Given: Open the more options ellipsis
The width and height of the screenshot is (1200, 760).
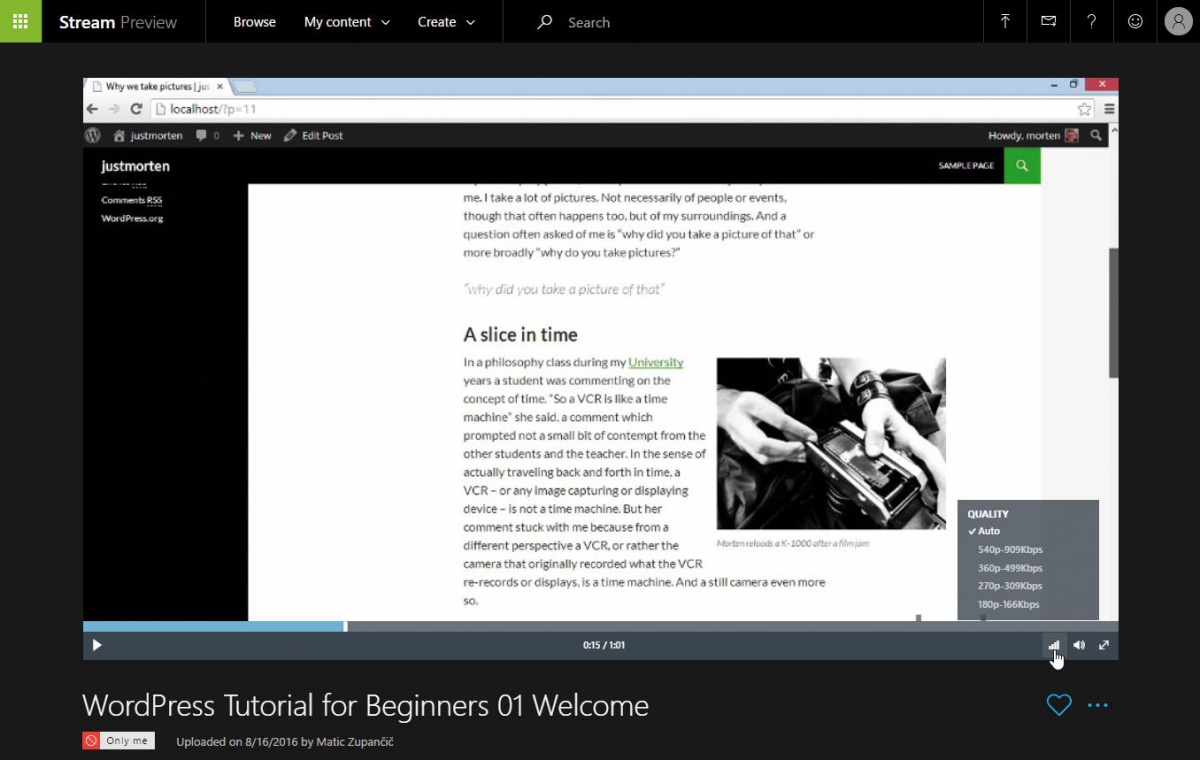Looking at the screenshot, I should [1098, 705].
